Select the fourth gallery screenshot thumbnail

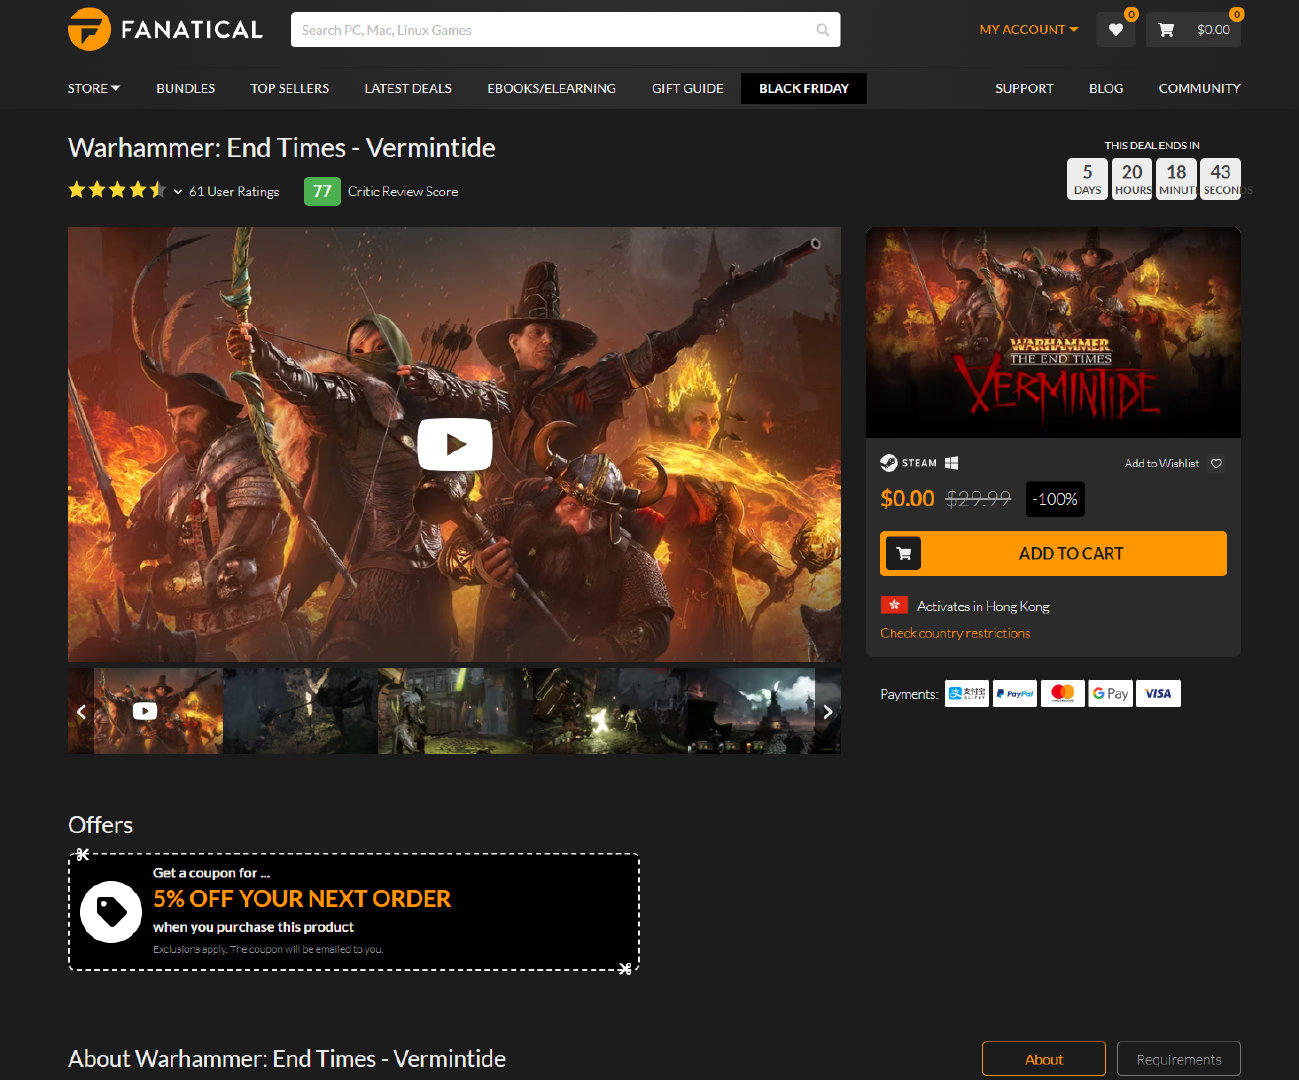[610, 711]
